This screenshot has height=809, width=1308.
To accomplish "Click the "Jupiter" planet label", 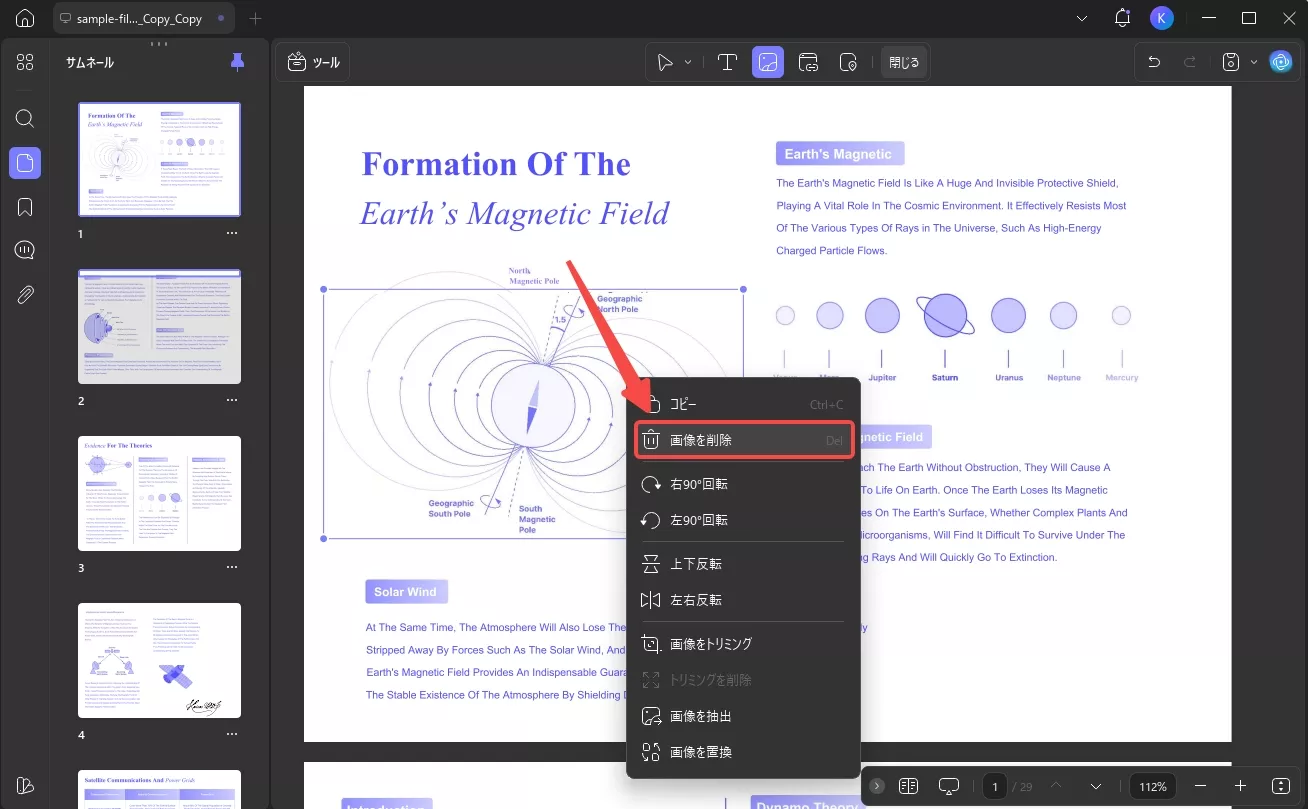I will pos(882,378).
